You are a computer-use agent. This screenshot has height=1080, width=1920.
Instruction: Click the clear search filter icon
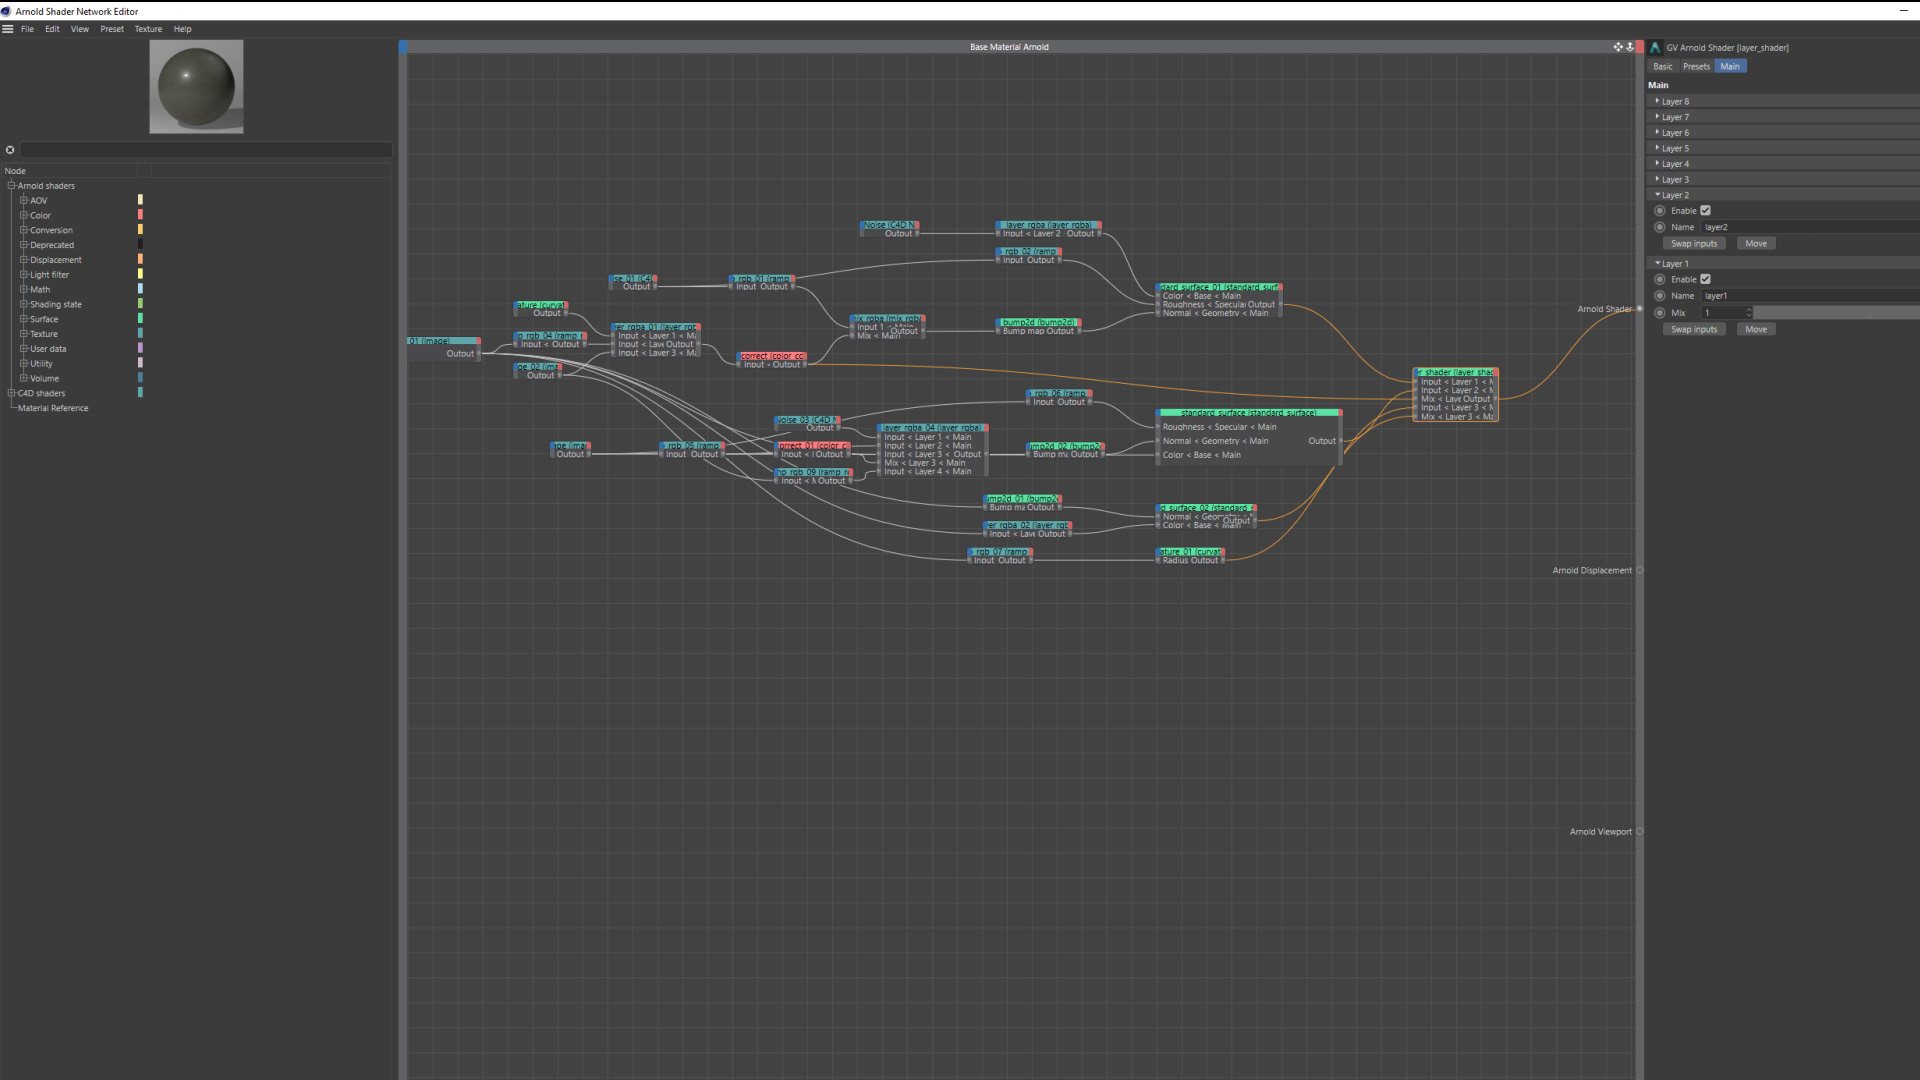[x=10, y=150]
